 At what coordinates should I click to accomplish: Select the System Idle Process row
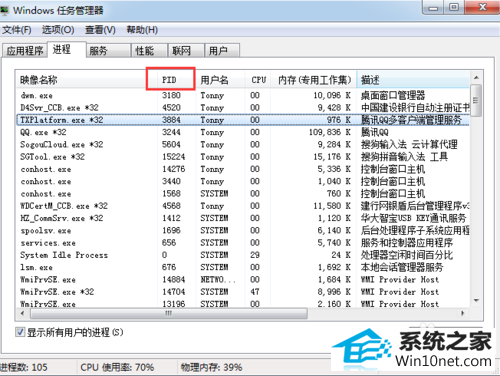(243, 255)
